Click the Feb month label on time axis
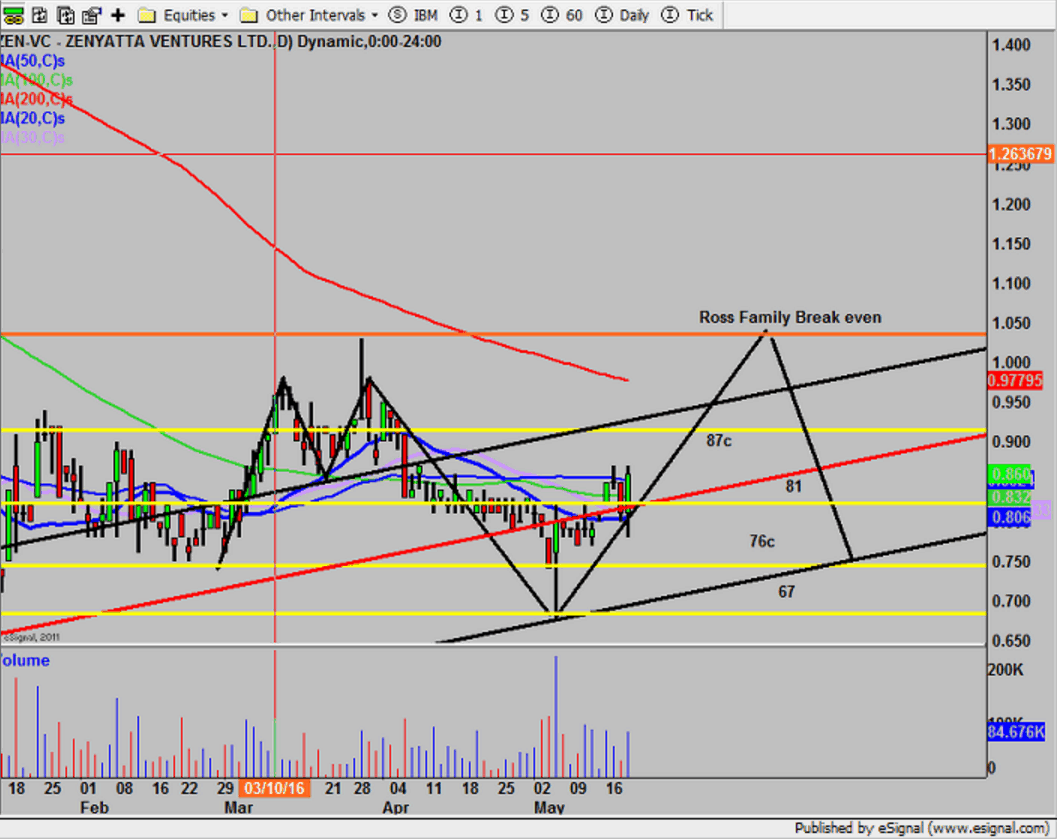 coord(94,807)
